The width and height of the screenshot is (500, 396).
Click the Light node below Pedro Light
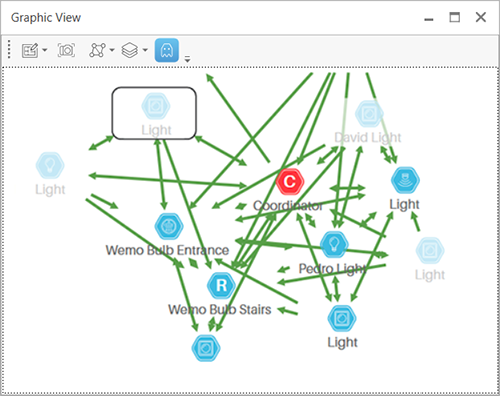[342, 318]
